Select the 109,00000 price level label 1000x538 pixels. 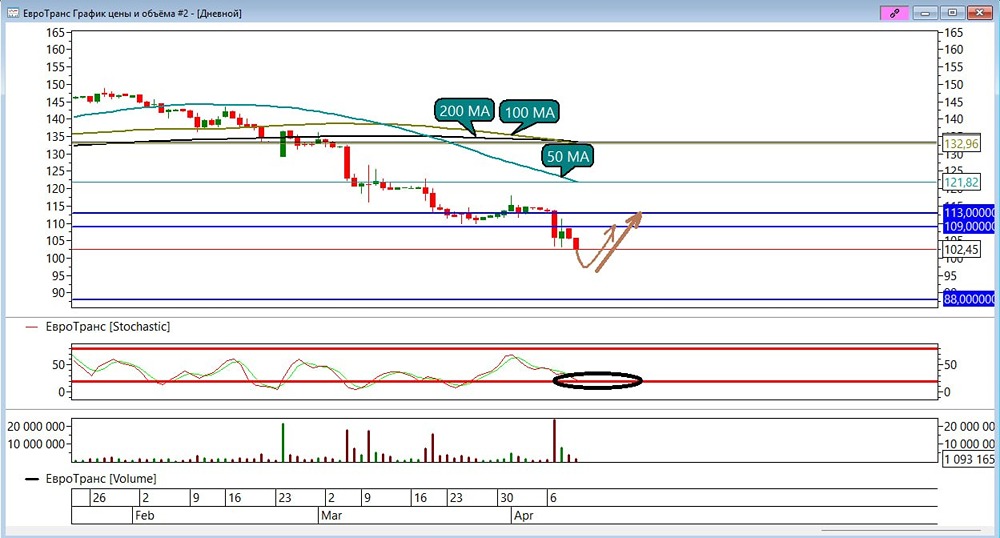tap(969, 227)
